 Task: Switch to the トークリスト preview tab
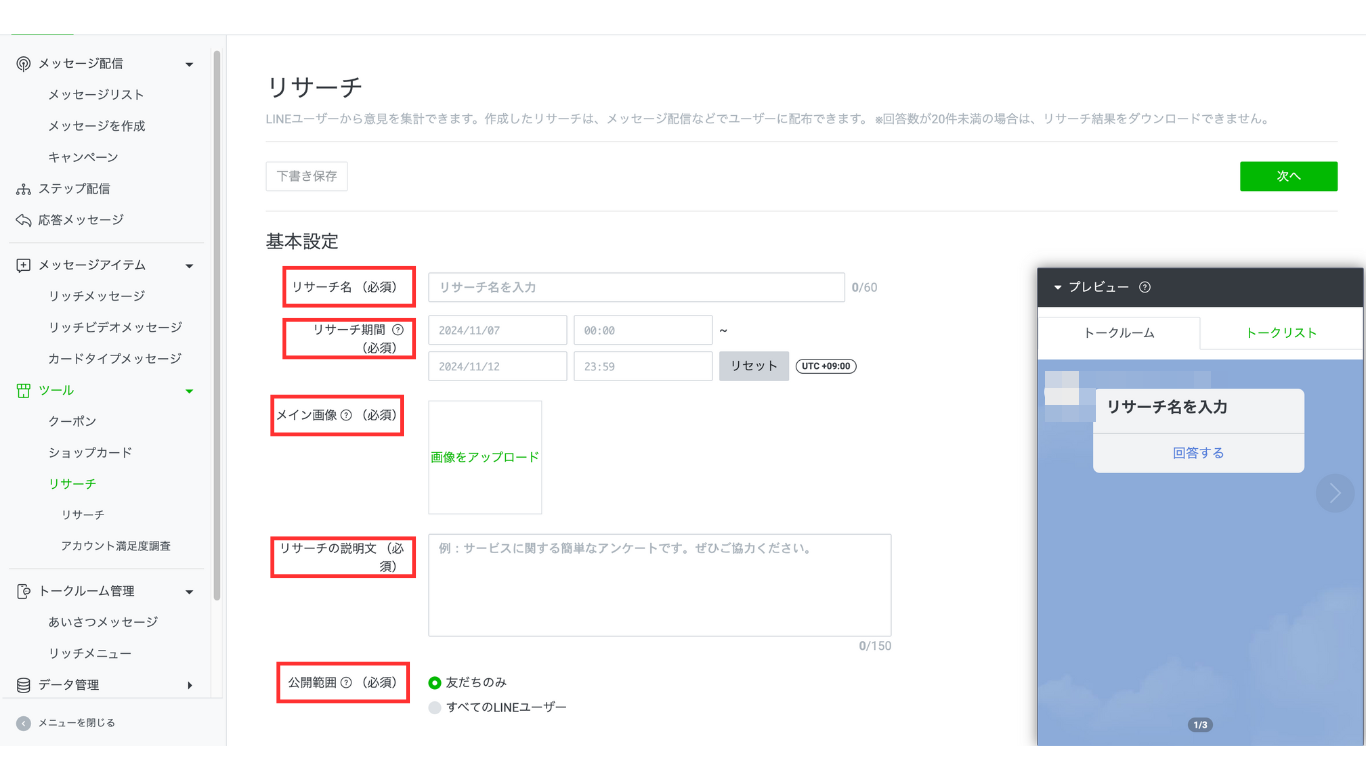1281,333
